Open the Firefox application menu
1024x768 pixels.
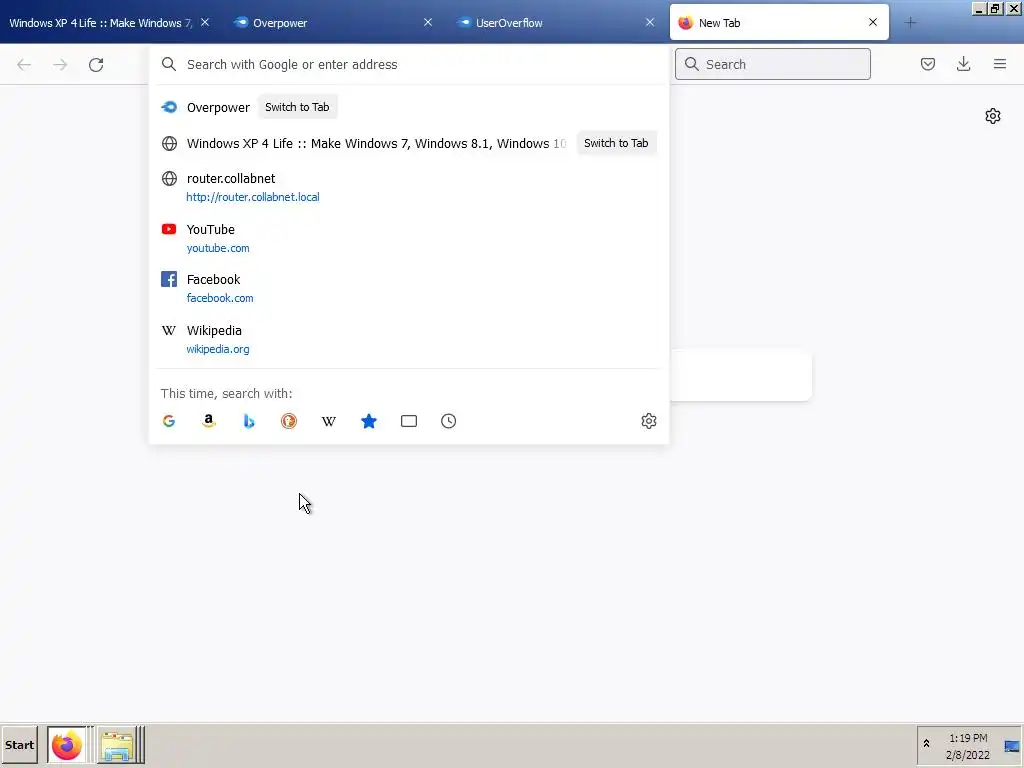coord(1000,64)
